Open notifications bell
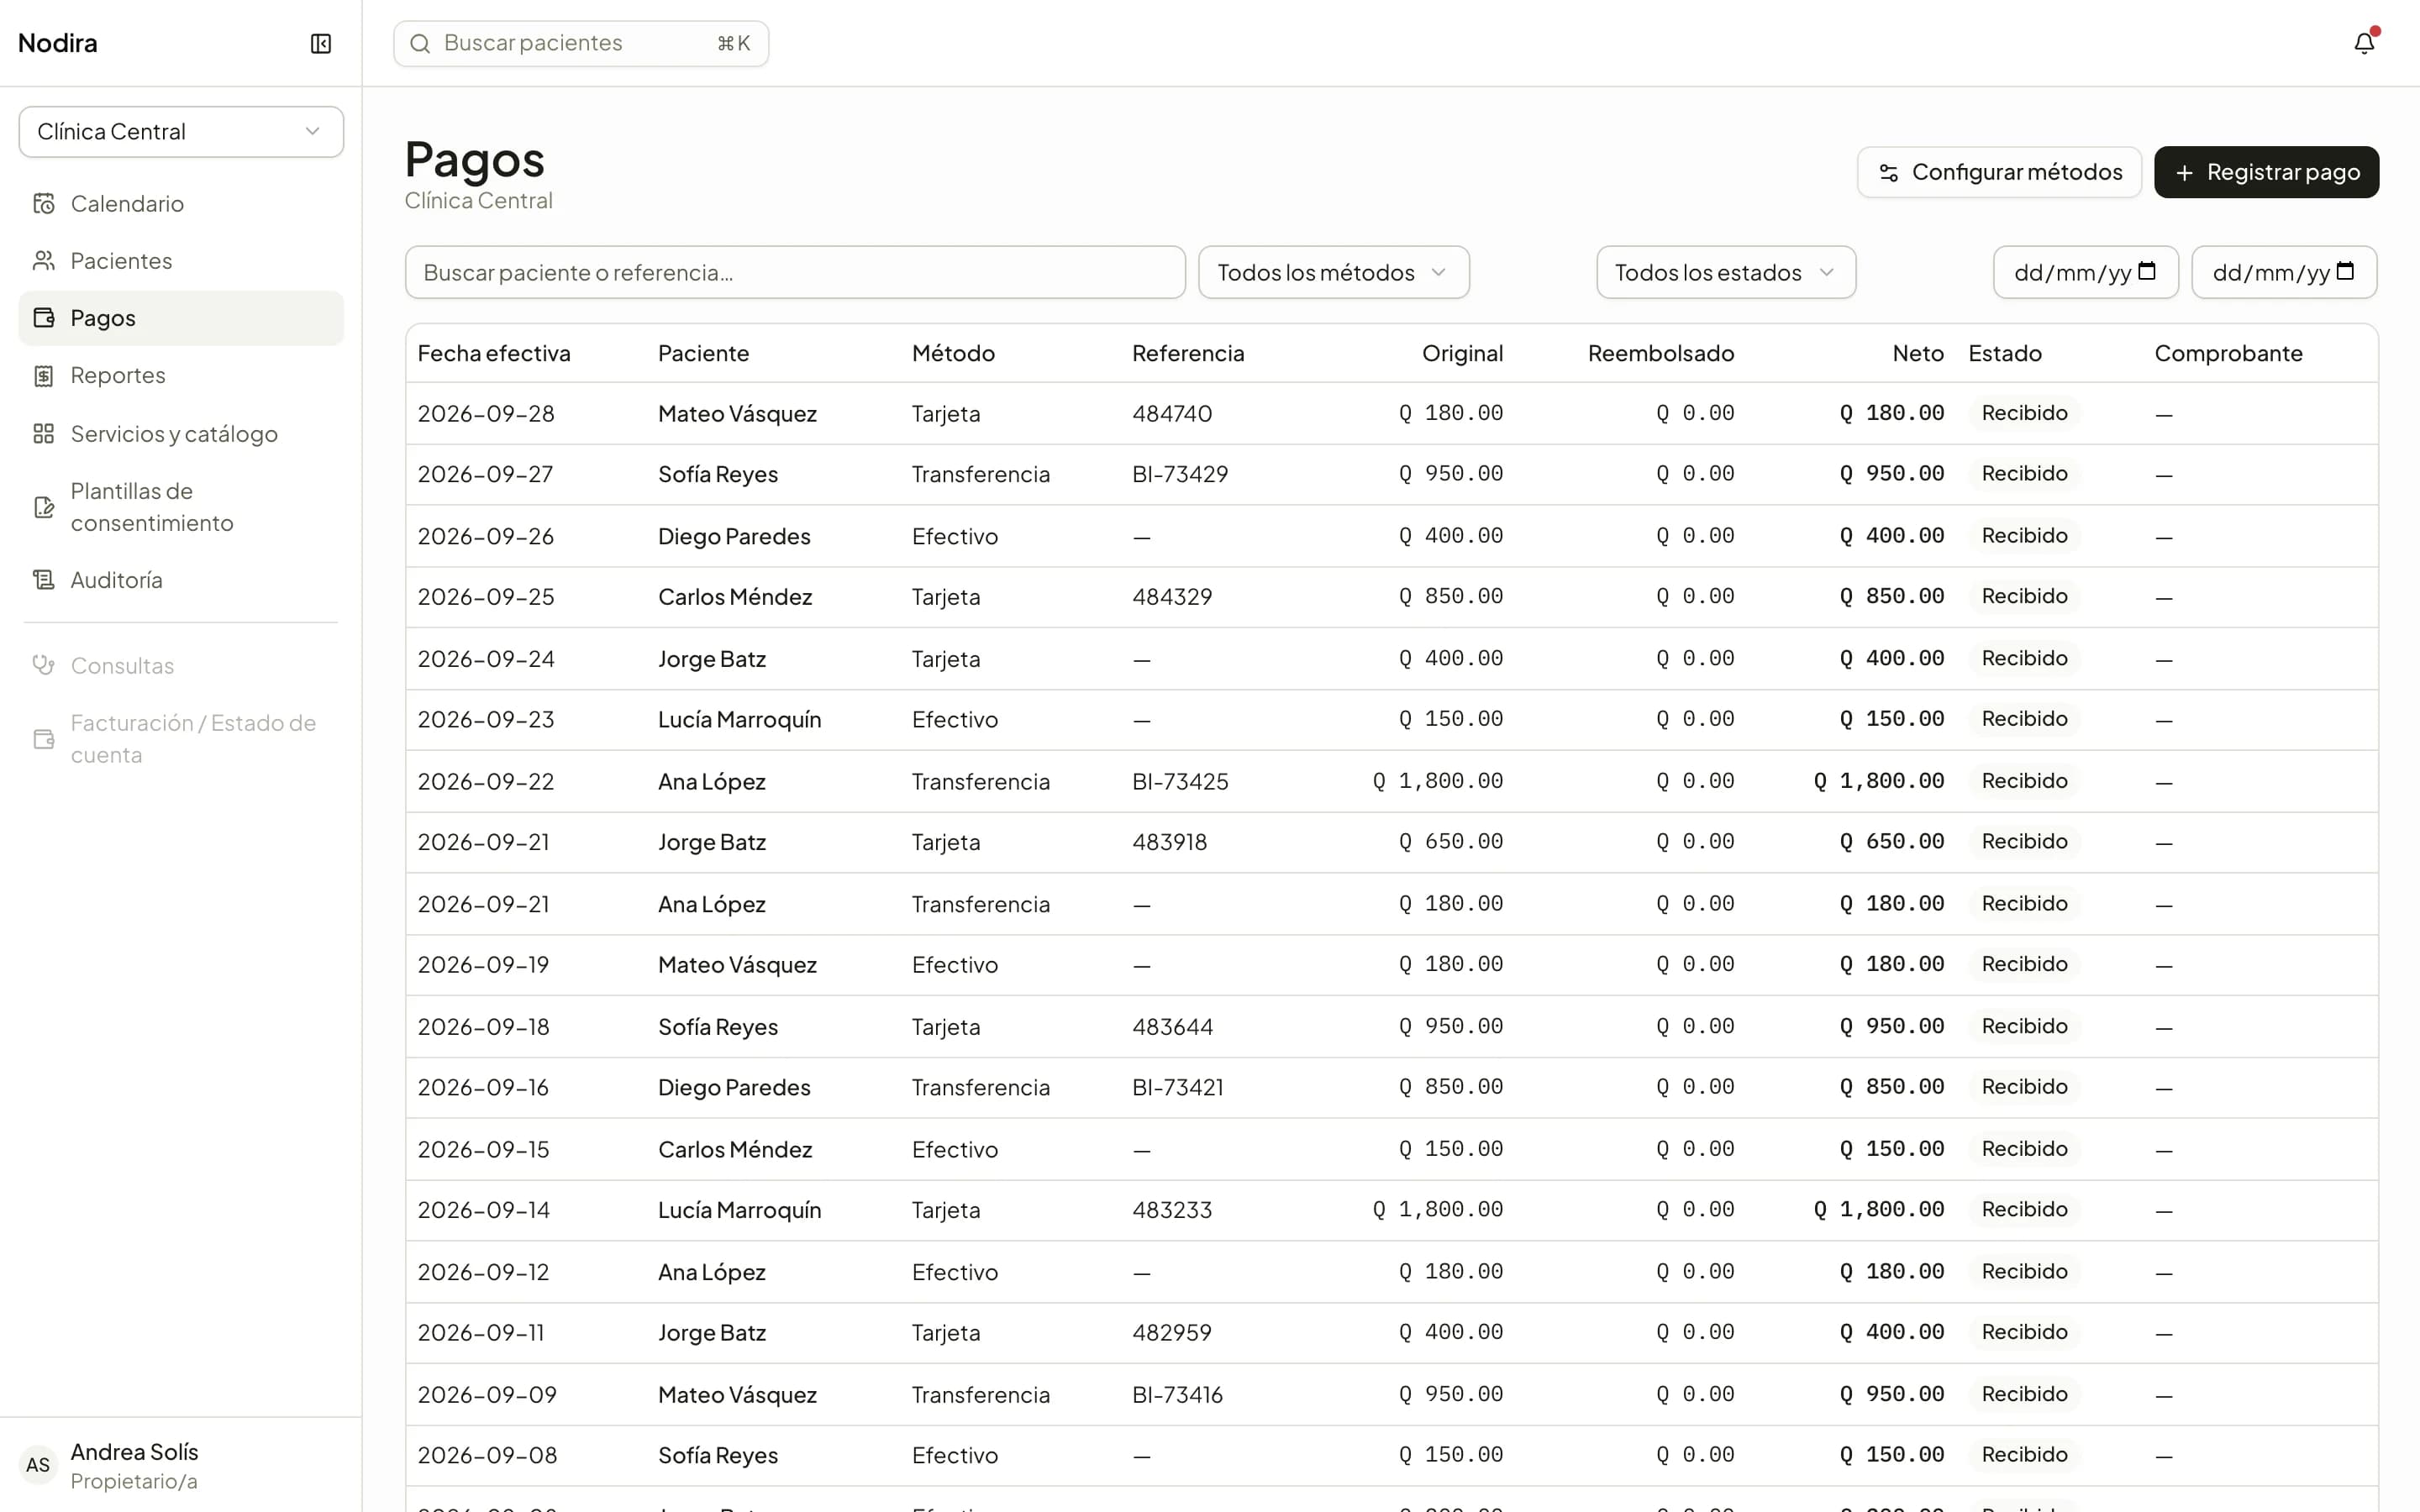 tap(2364, 43)
